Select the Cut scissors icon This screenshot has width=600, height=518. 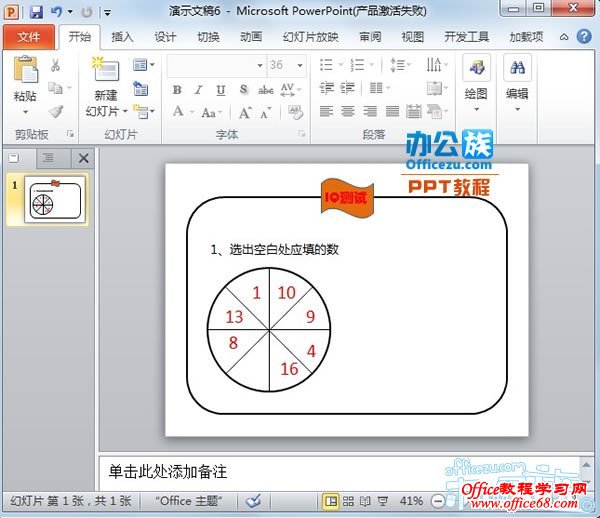click(x=56, y=66)
